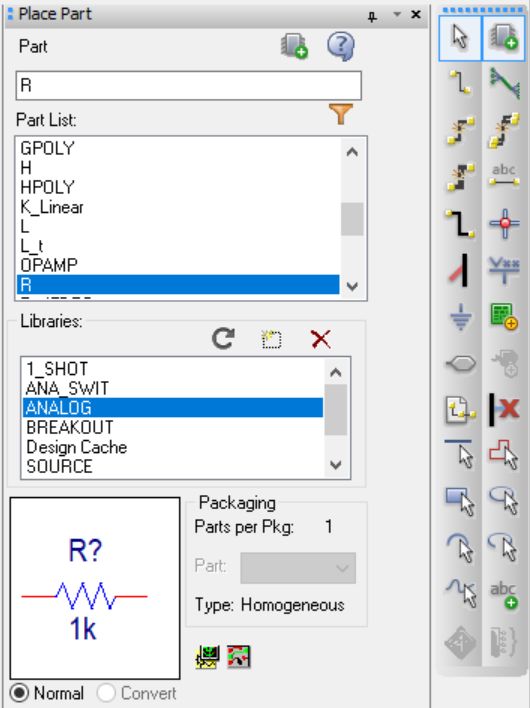The image size is (530, 708).
Task: Select ANALOG library
Action: (173, 408)
